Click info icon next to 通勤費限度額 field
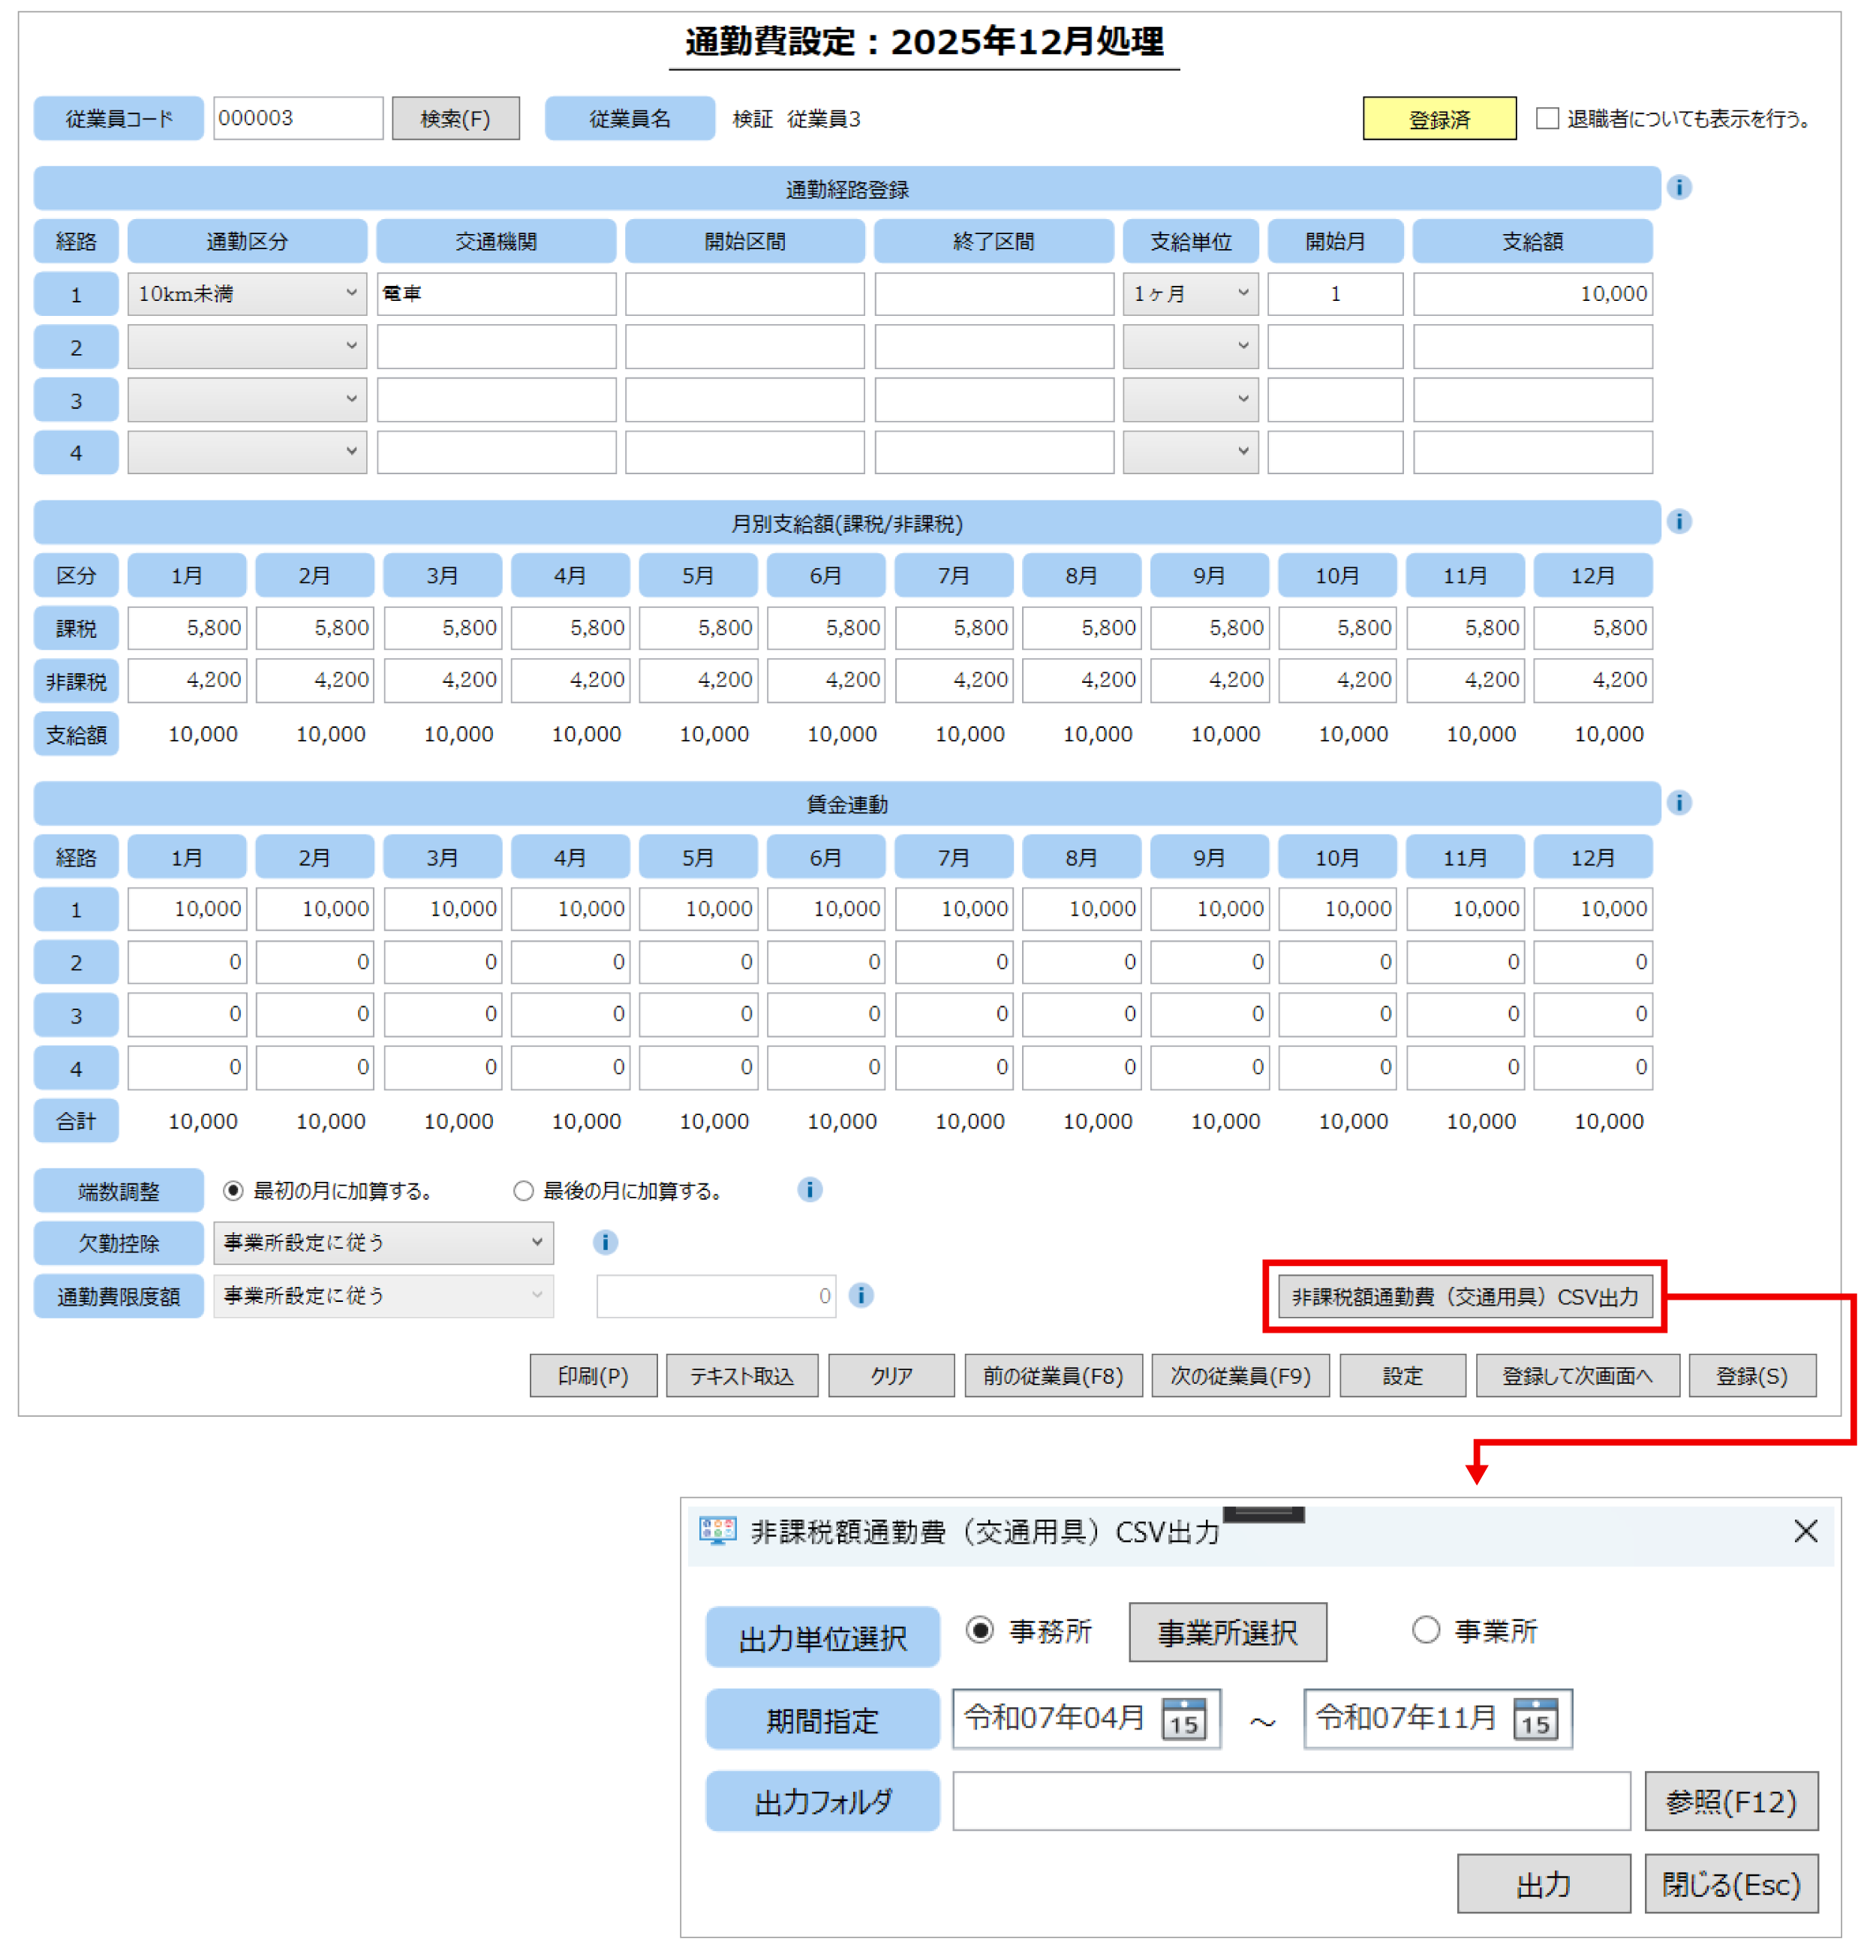1876x1960 pixels. tap(861, 1296)
